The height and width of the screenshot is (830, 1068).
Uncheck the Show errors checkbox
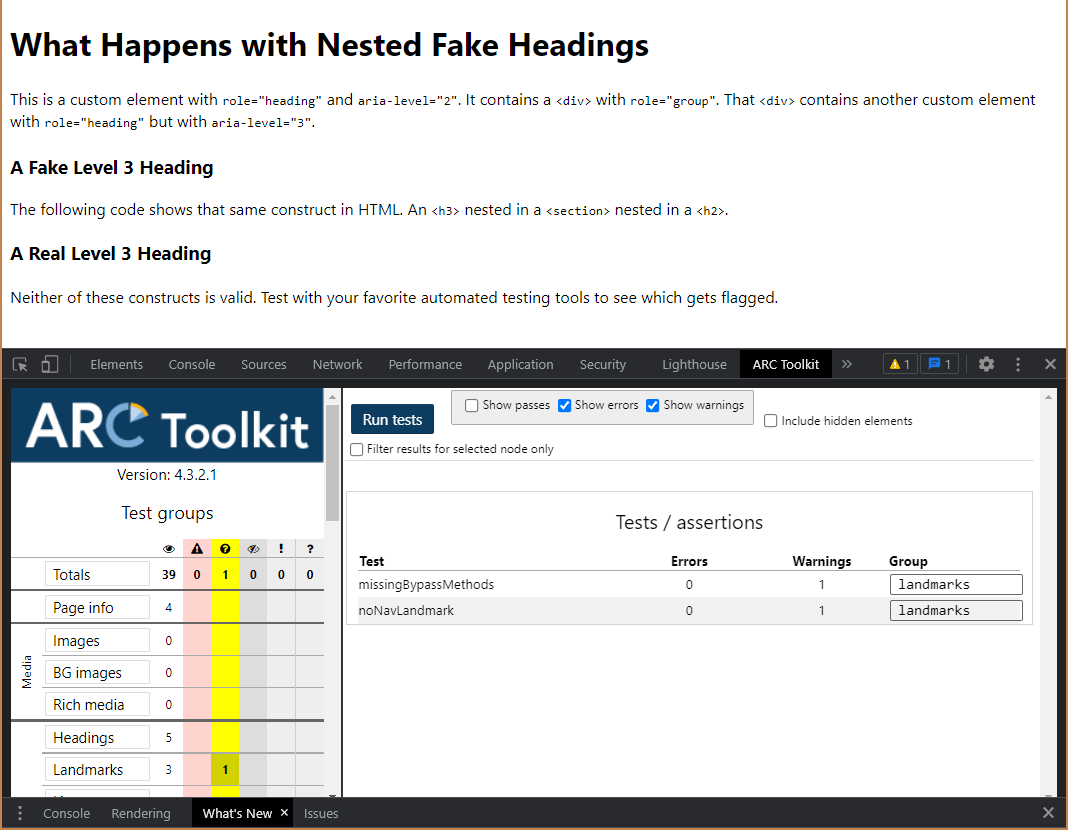point(564,406)
